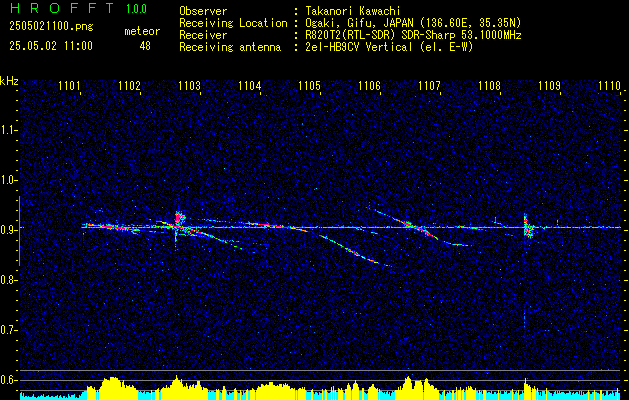Click the version number 1.0.0
Screen dimensions: 629x400
[x=136, y=8]
